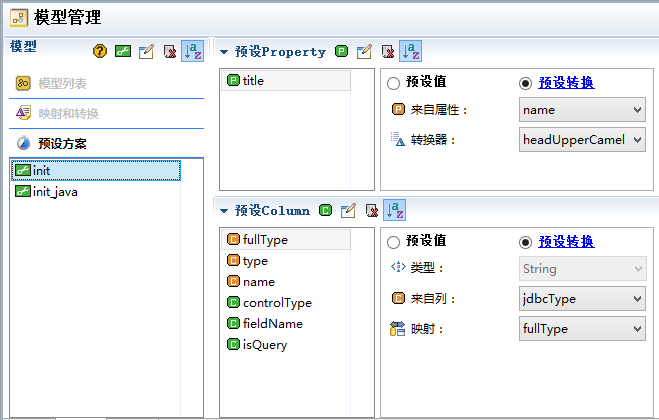Viewport: 659px width, 420px height.
Task: Switch to the 模型列表 tab
Action: coord(62,83)
